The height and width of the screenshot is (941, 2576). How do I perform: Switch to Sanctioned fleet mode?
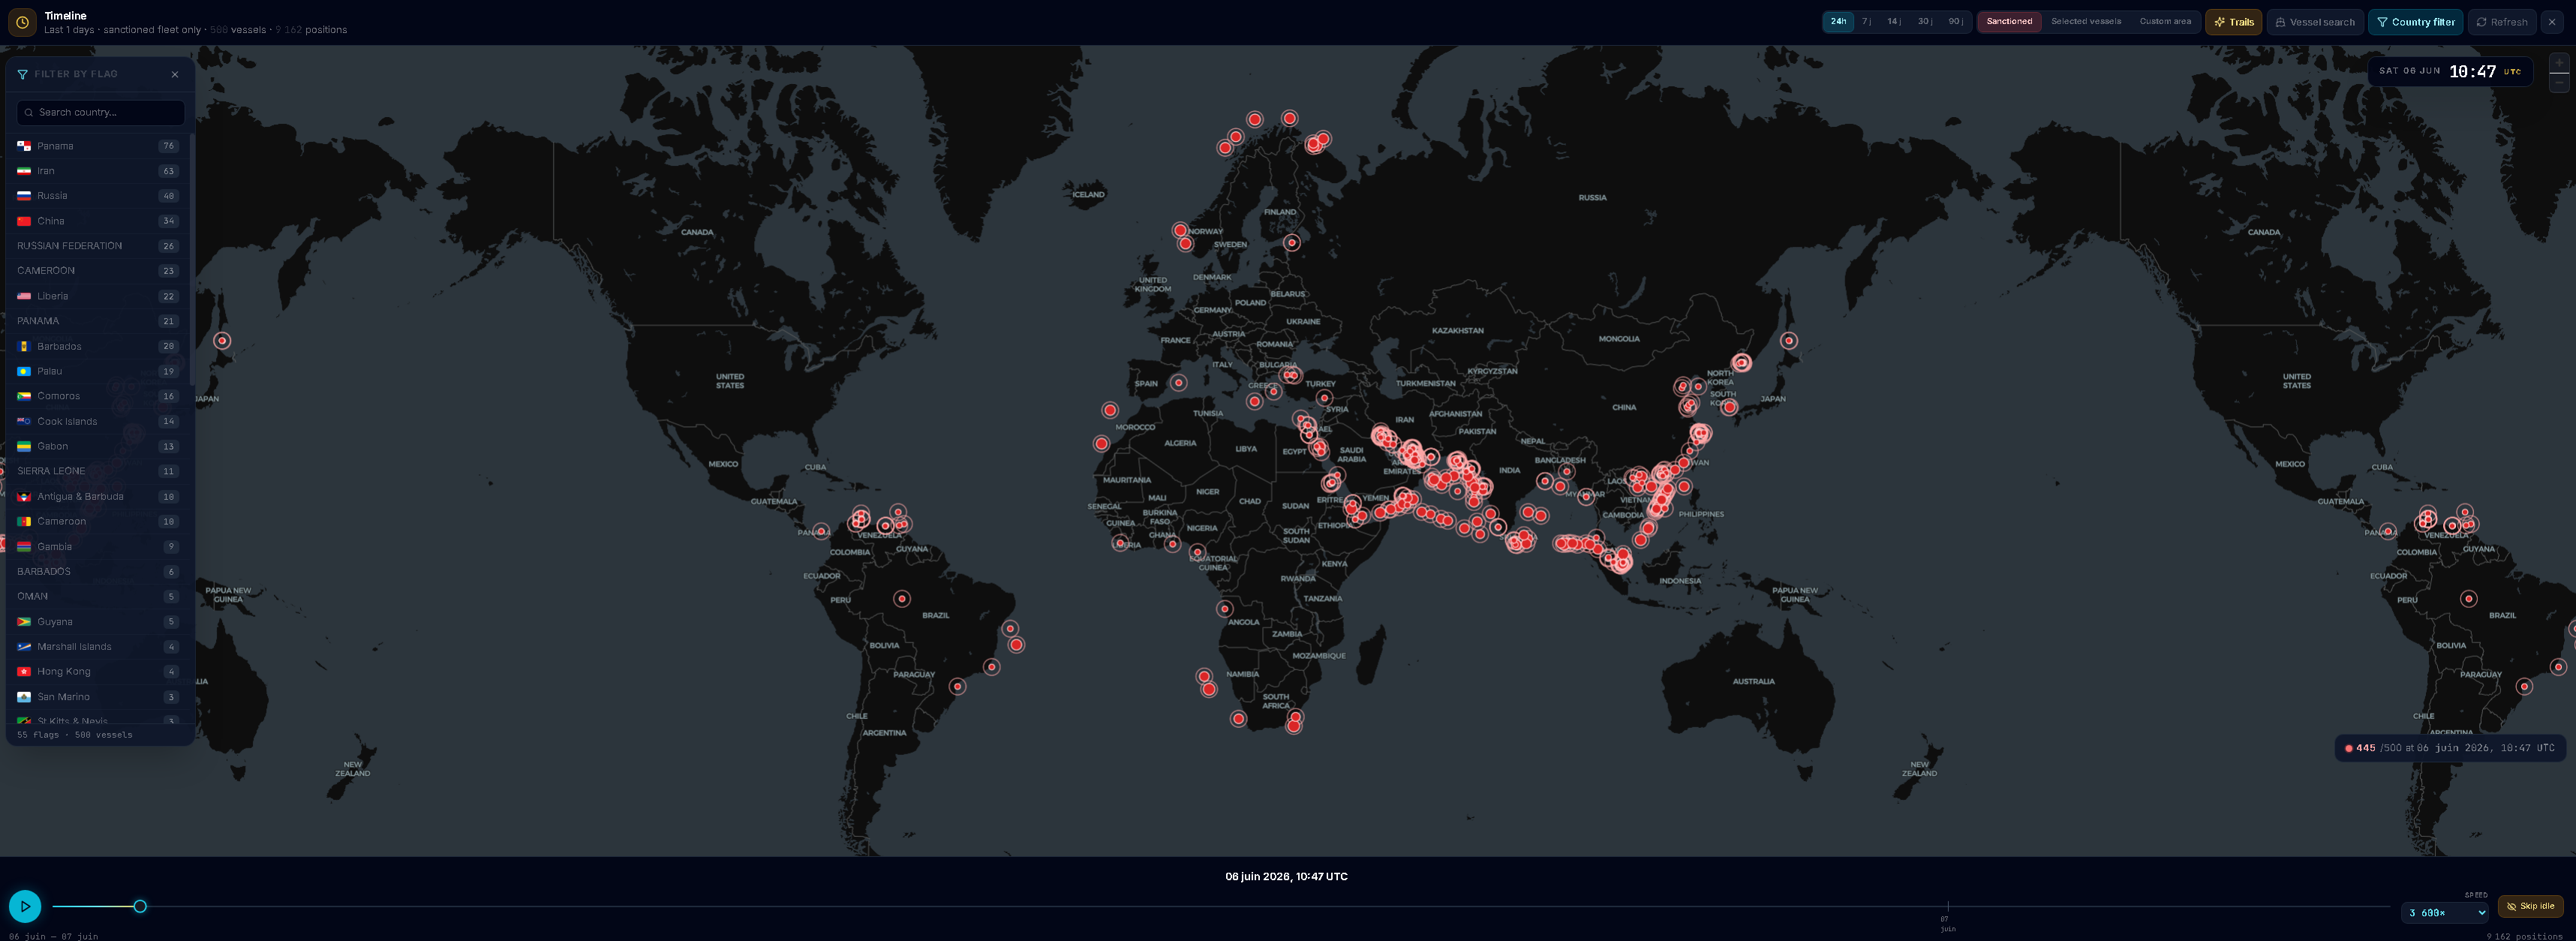click(x=2009, y=21)
